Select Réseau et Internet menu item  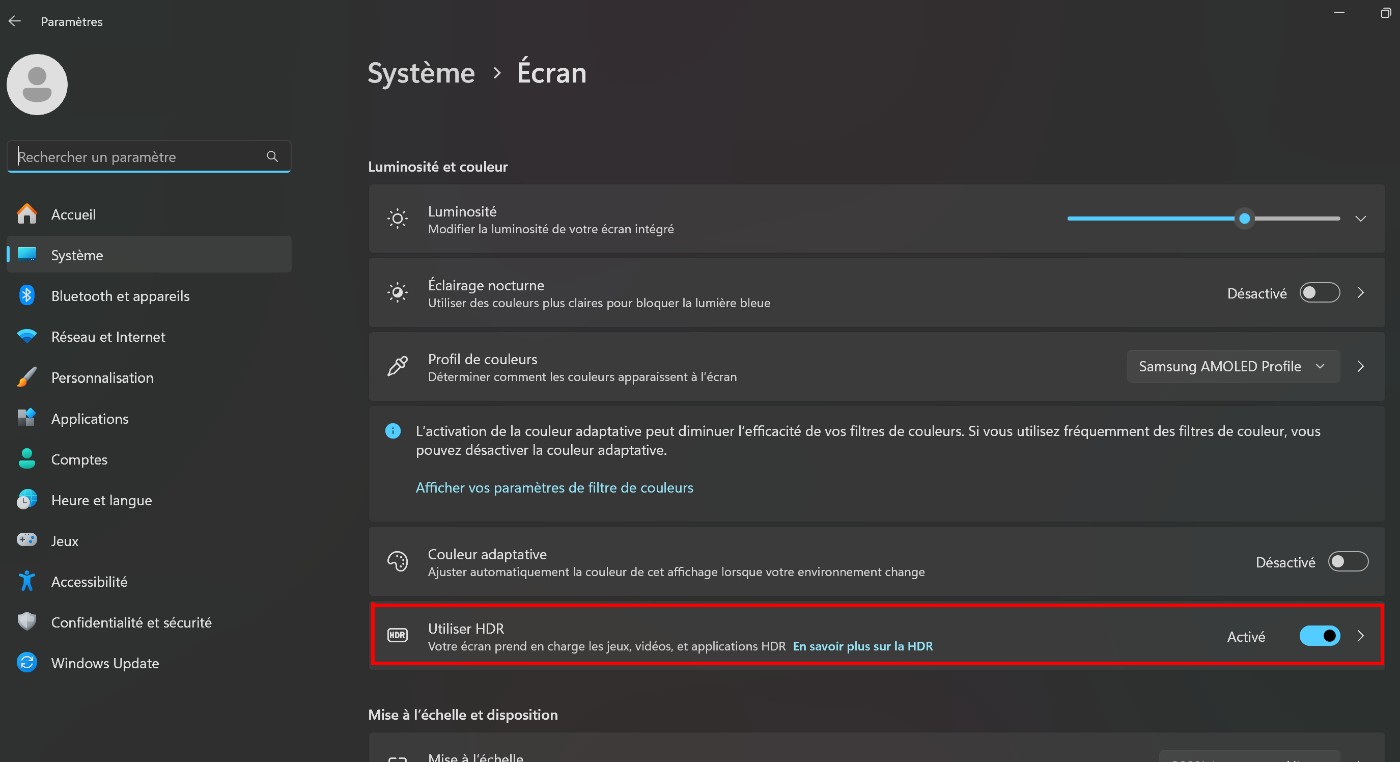click(108, 337)
